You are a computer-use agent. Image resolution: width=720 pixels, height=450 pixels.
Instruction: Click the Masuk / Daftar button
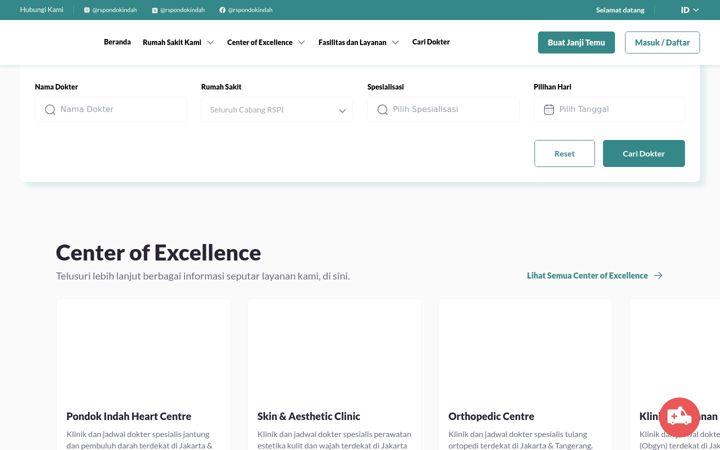[662, 42]
